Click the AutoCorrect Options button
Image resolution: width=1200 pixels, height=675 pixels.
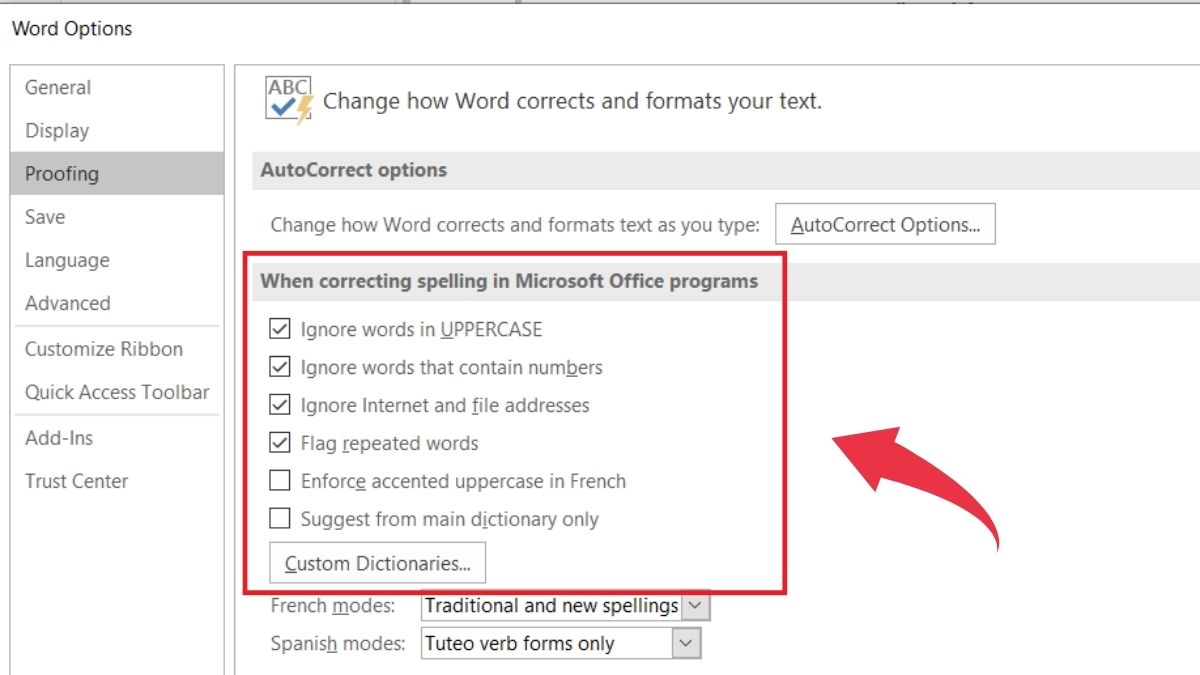[x=885, y=225]
